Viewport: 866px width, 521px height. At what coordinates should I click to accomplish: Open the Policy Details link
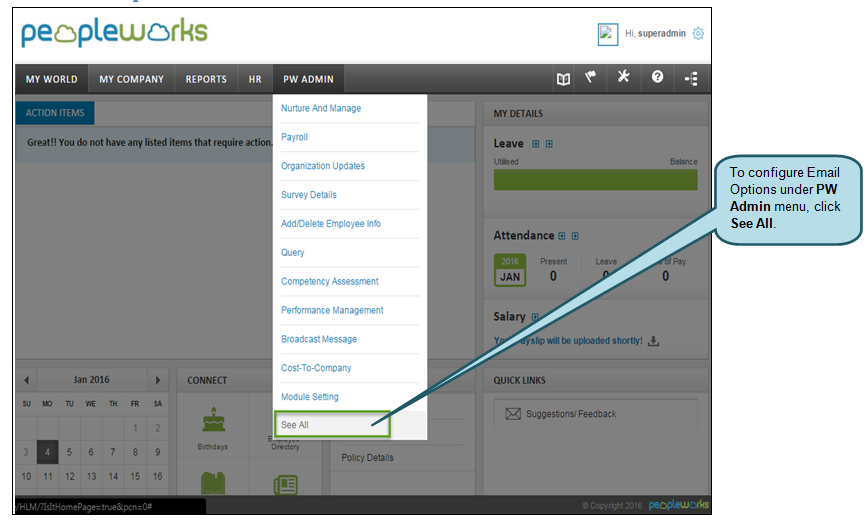tap(367, 457)
